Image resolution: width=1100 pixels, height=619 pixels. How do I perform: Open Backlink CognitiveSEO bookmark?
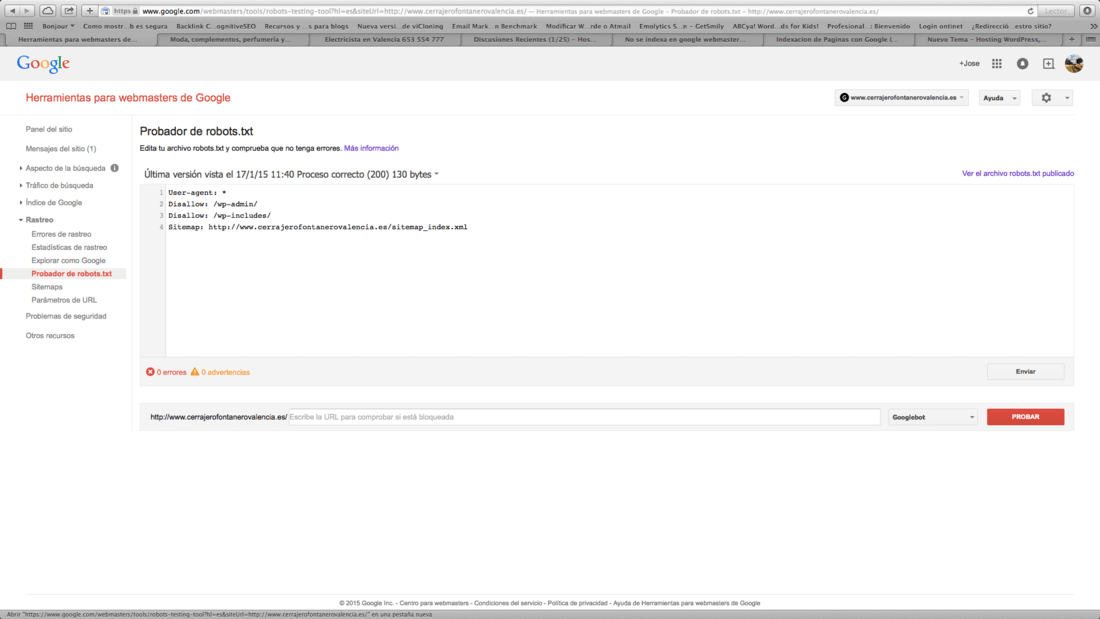[x=216, y=26]
